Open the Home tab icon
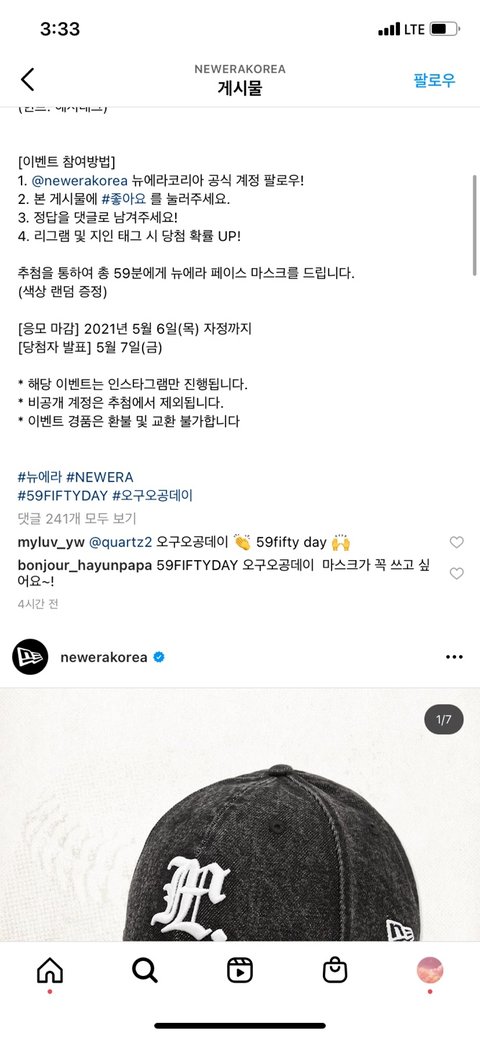Image resolution: width=480 pixels, height=1038 pixels. [x=50, y=970]
